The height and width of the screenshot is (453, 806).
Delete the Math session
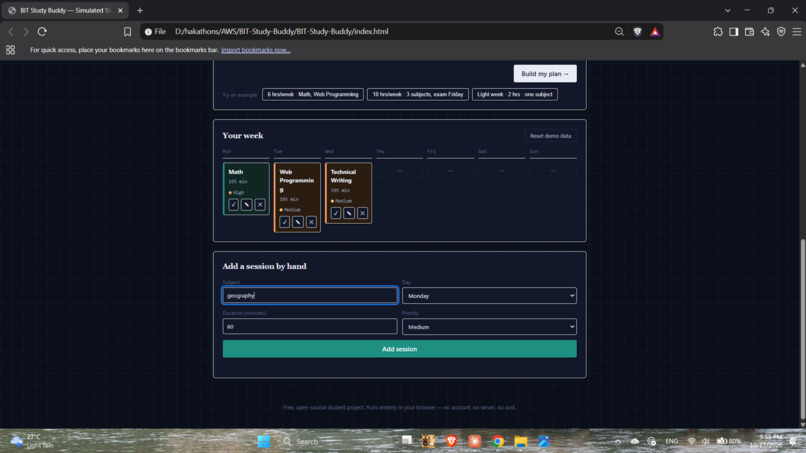(260, 205)
